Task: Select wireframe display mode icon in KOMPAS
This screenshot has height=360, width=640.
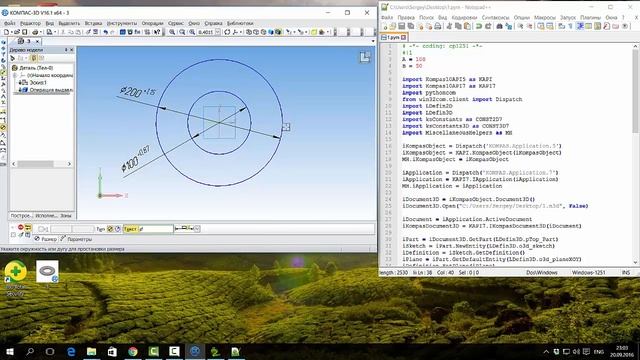Action: pyautogui.click(x=249, y=32)
